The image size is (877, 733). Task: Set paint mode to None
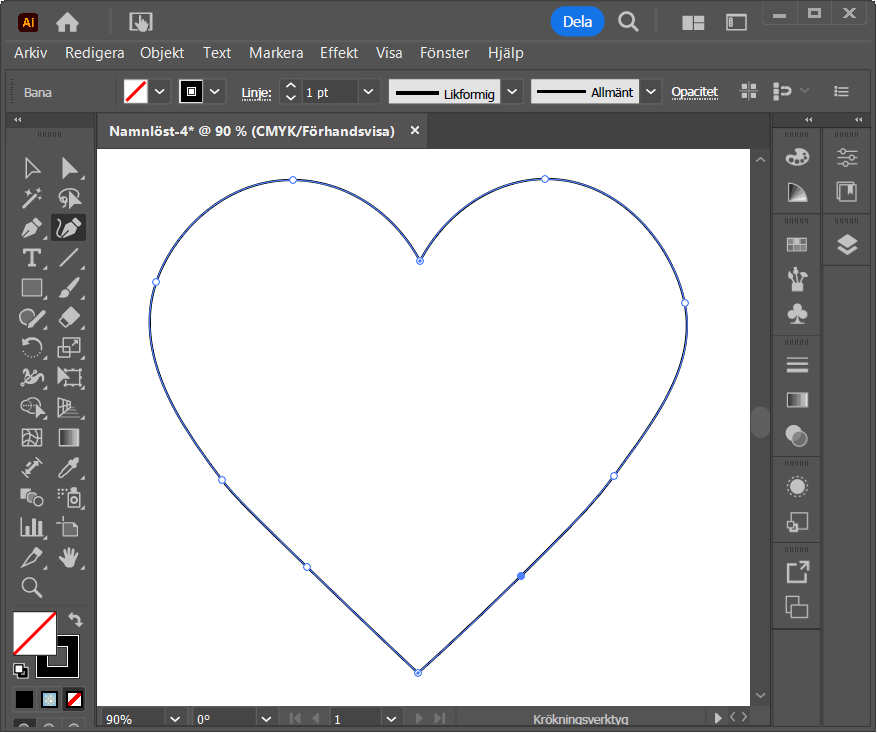[75, 699]
